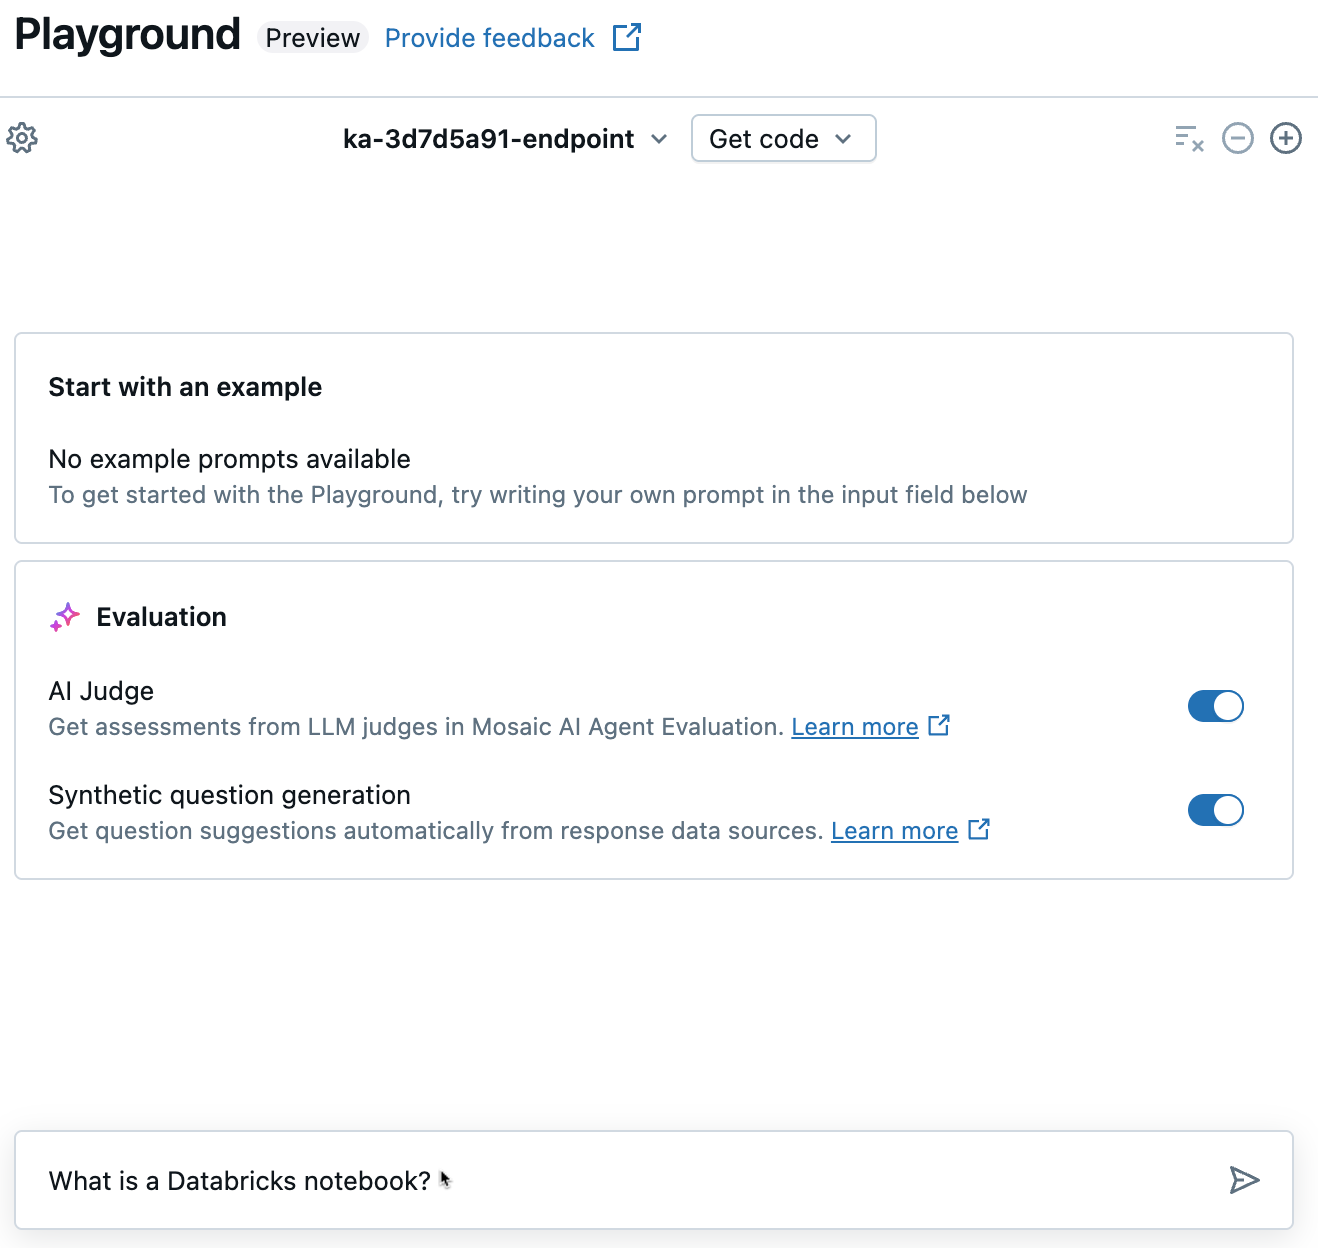Image resolution: width=1318 pixels, height=1248 pixels.
Task: Click external link icon after AI Judge Learn more
Action: [x=939, y=726]
